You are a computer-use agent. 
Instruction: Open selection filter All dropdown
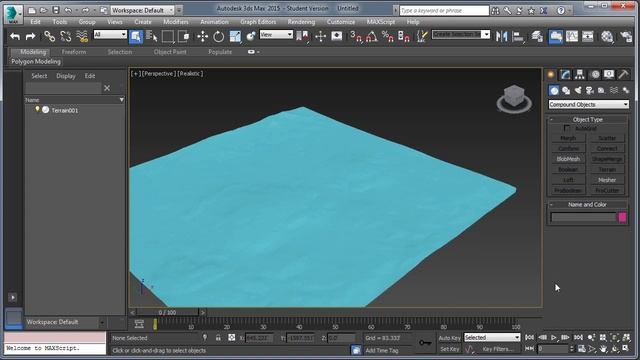click(110, 35)
